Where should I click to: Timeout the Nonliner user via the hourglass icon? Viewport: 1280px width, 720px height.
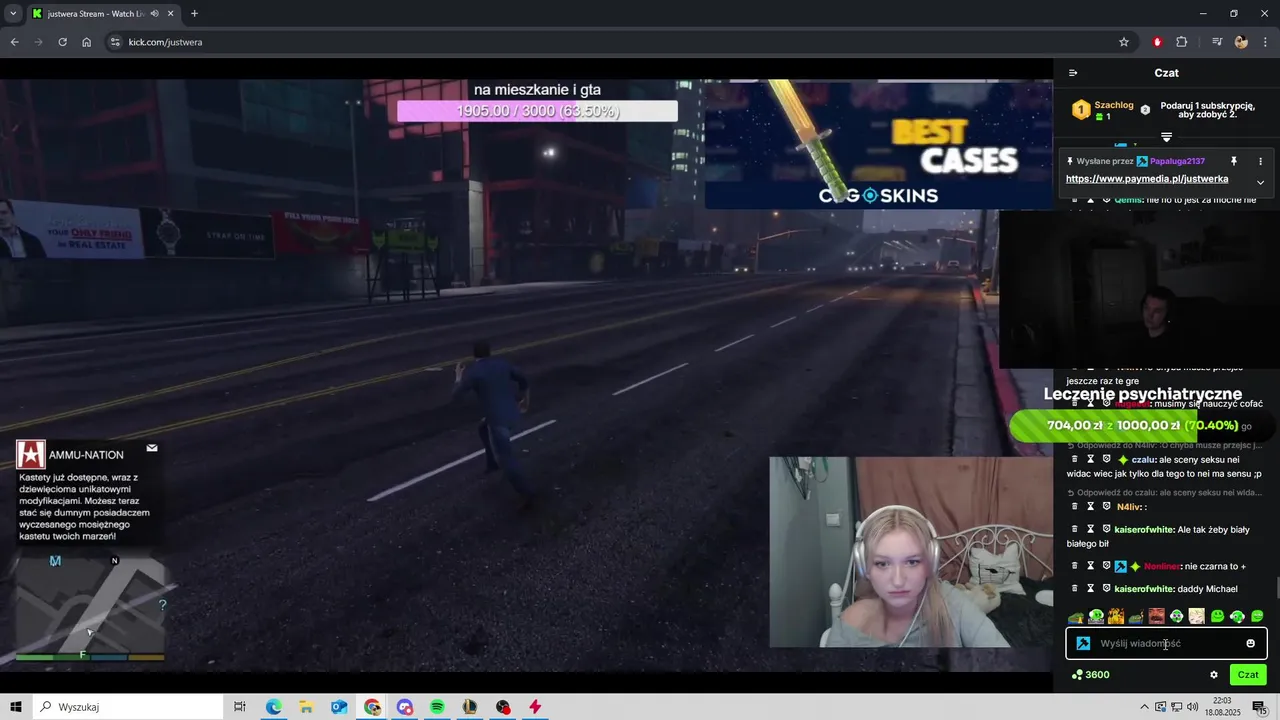pyautogui.click(x=1091, y=566)
